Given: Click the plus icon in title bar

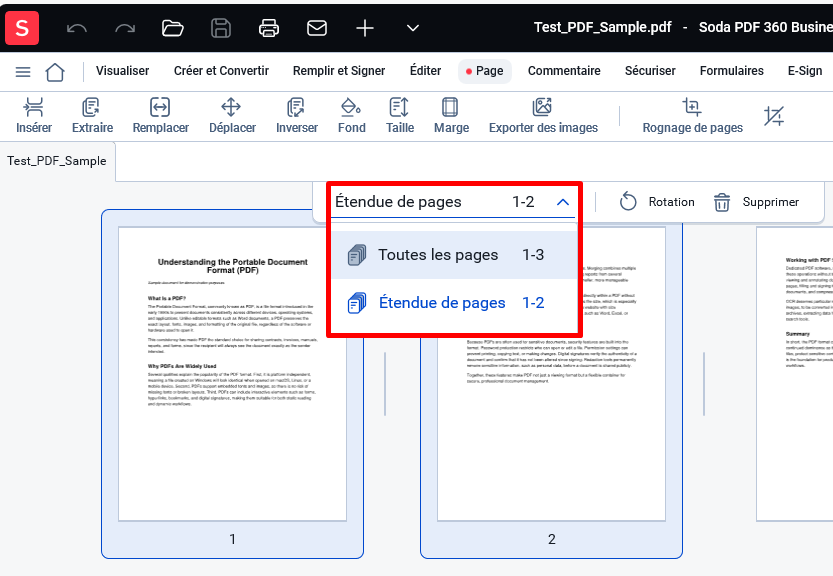Looking at the screenshot, I should (365, 28).
